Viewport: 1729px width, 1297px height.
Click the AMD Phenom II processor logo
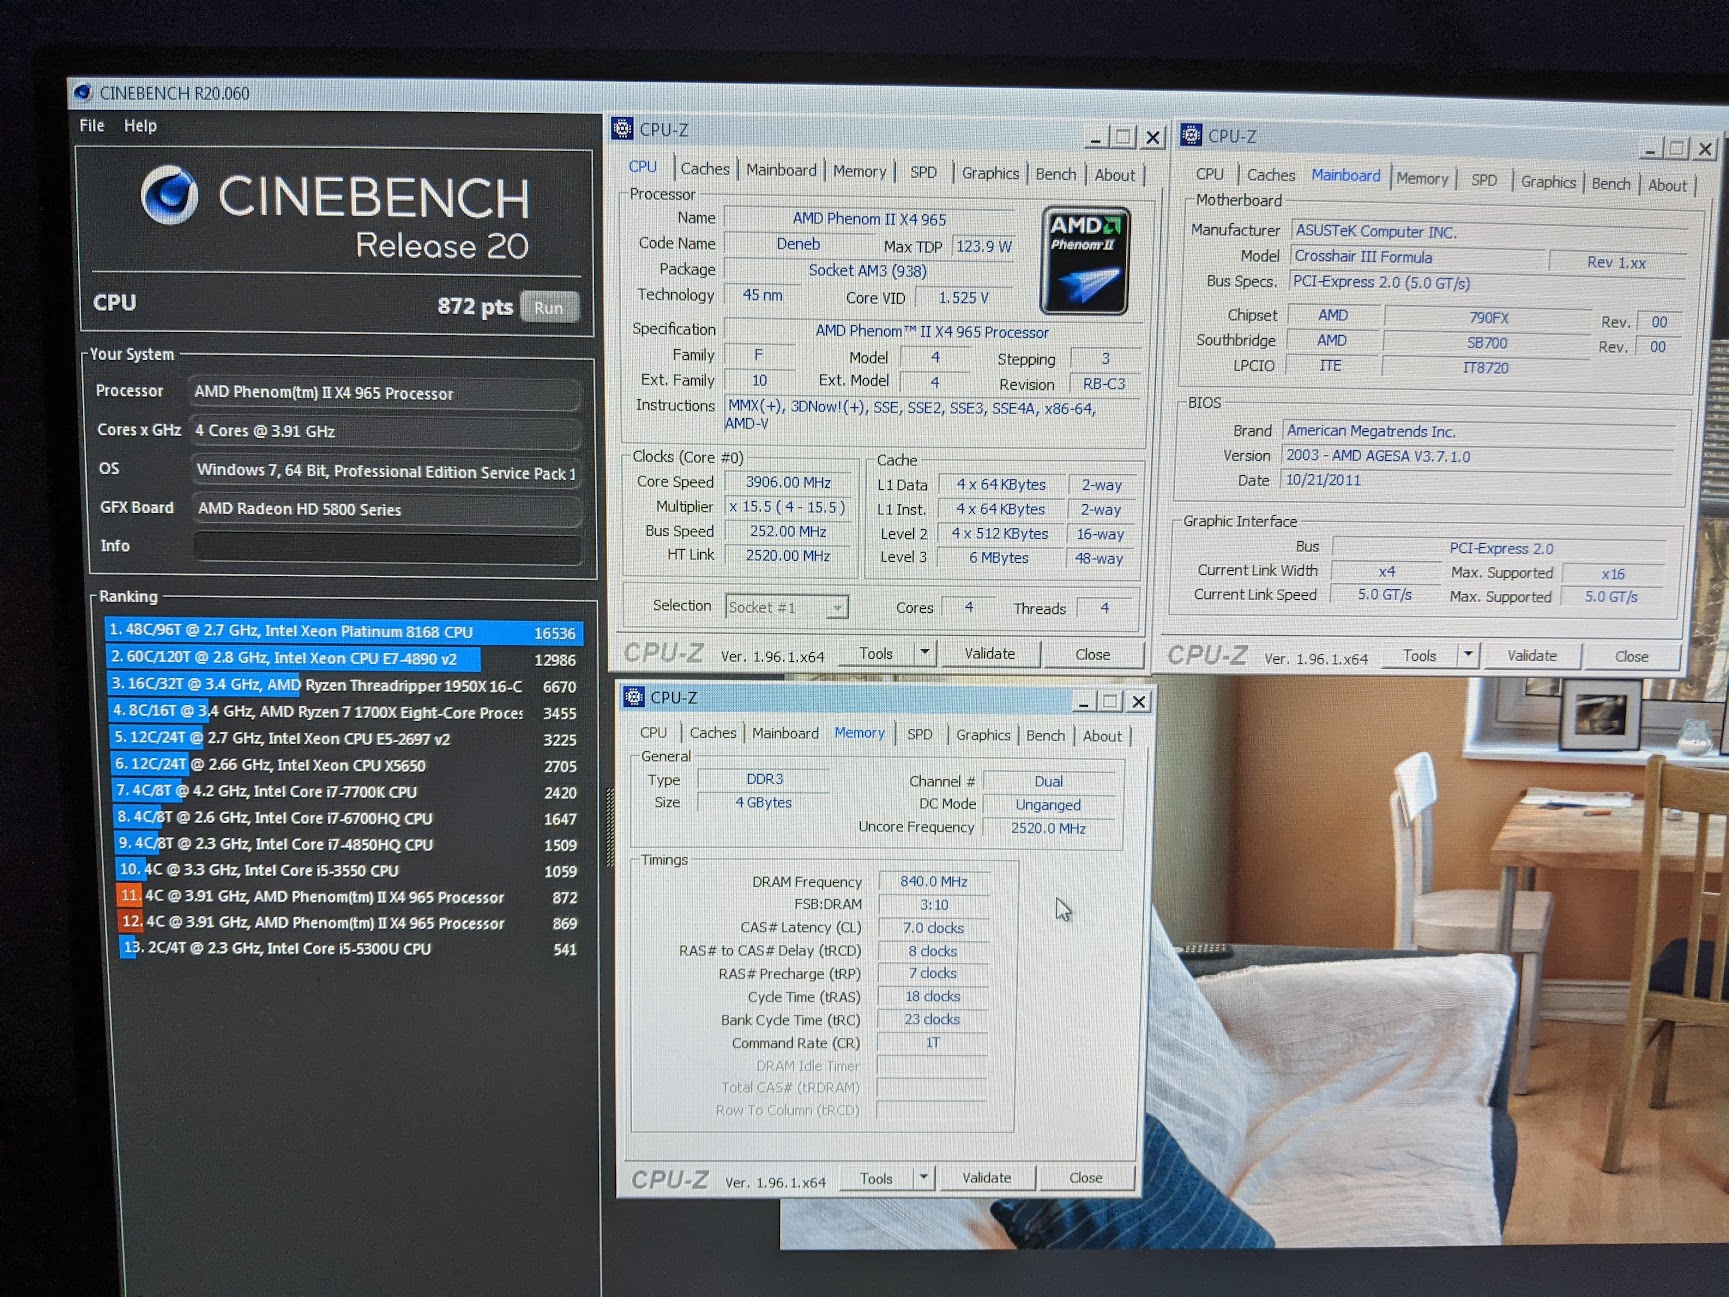point(1085,260)
